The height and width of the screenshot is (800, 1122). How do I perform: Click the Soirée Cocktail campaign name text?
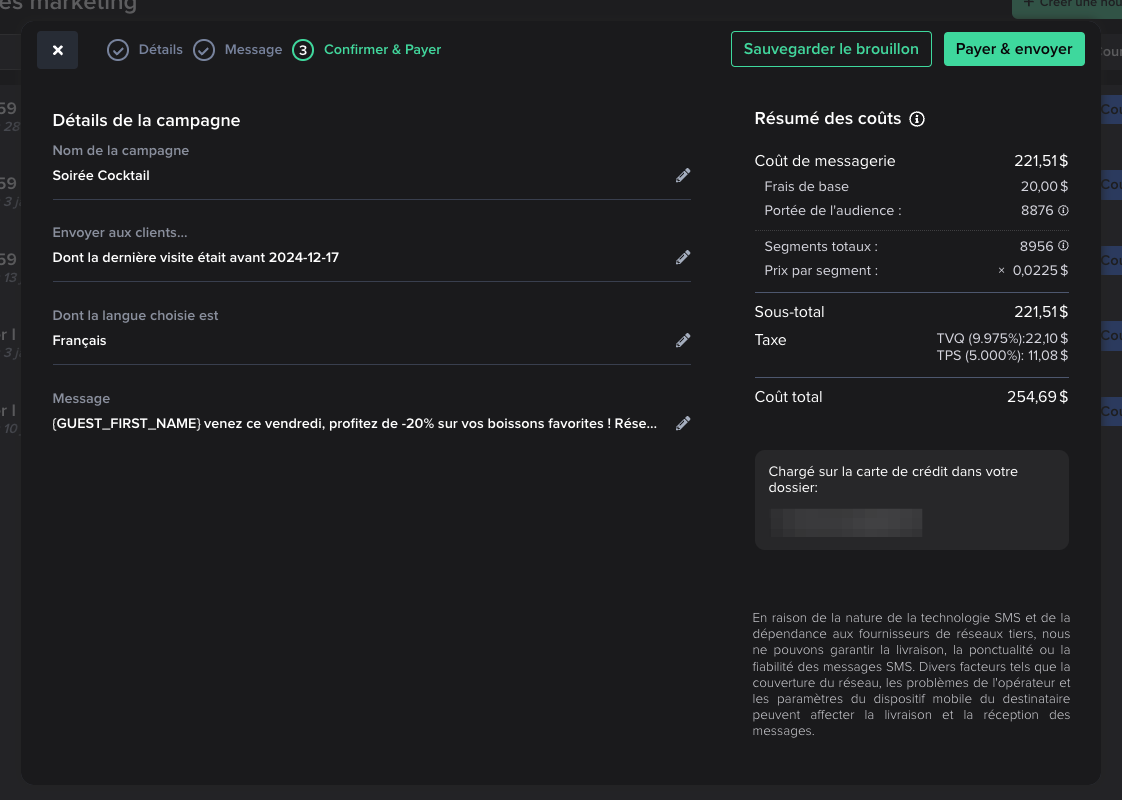point(101,176)
